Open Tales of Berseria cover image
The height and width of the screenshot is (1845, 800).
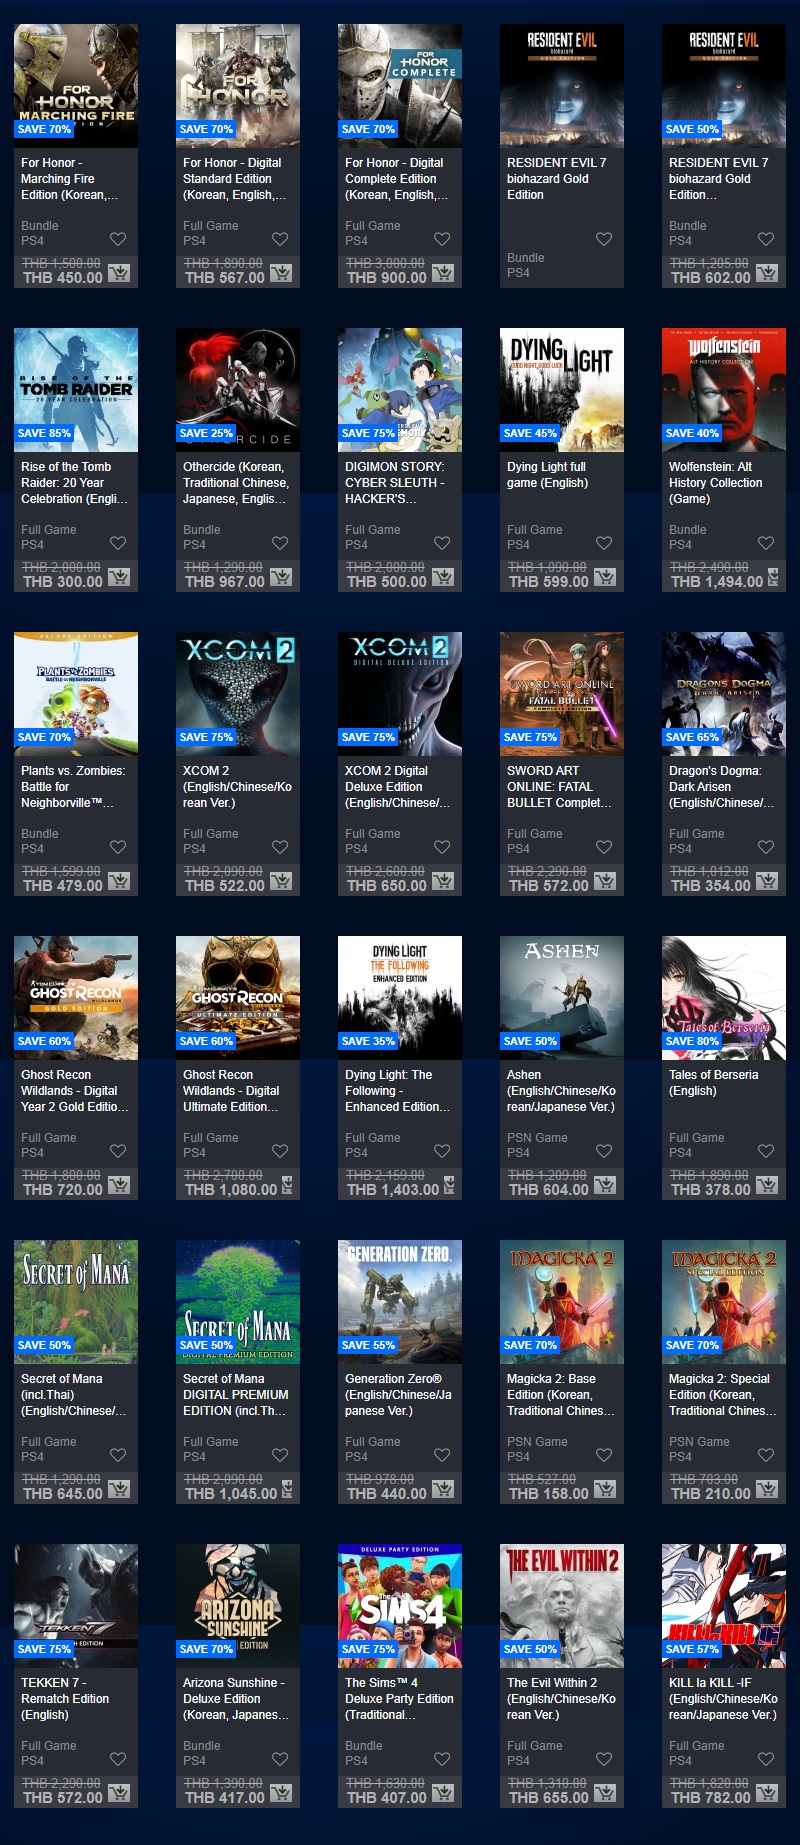pos(724,998)
